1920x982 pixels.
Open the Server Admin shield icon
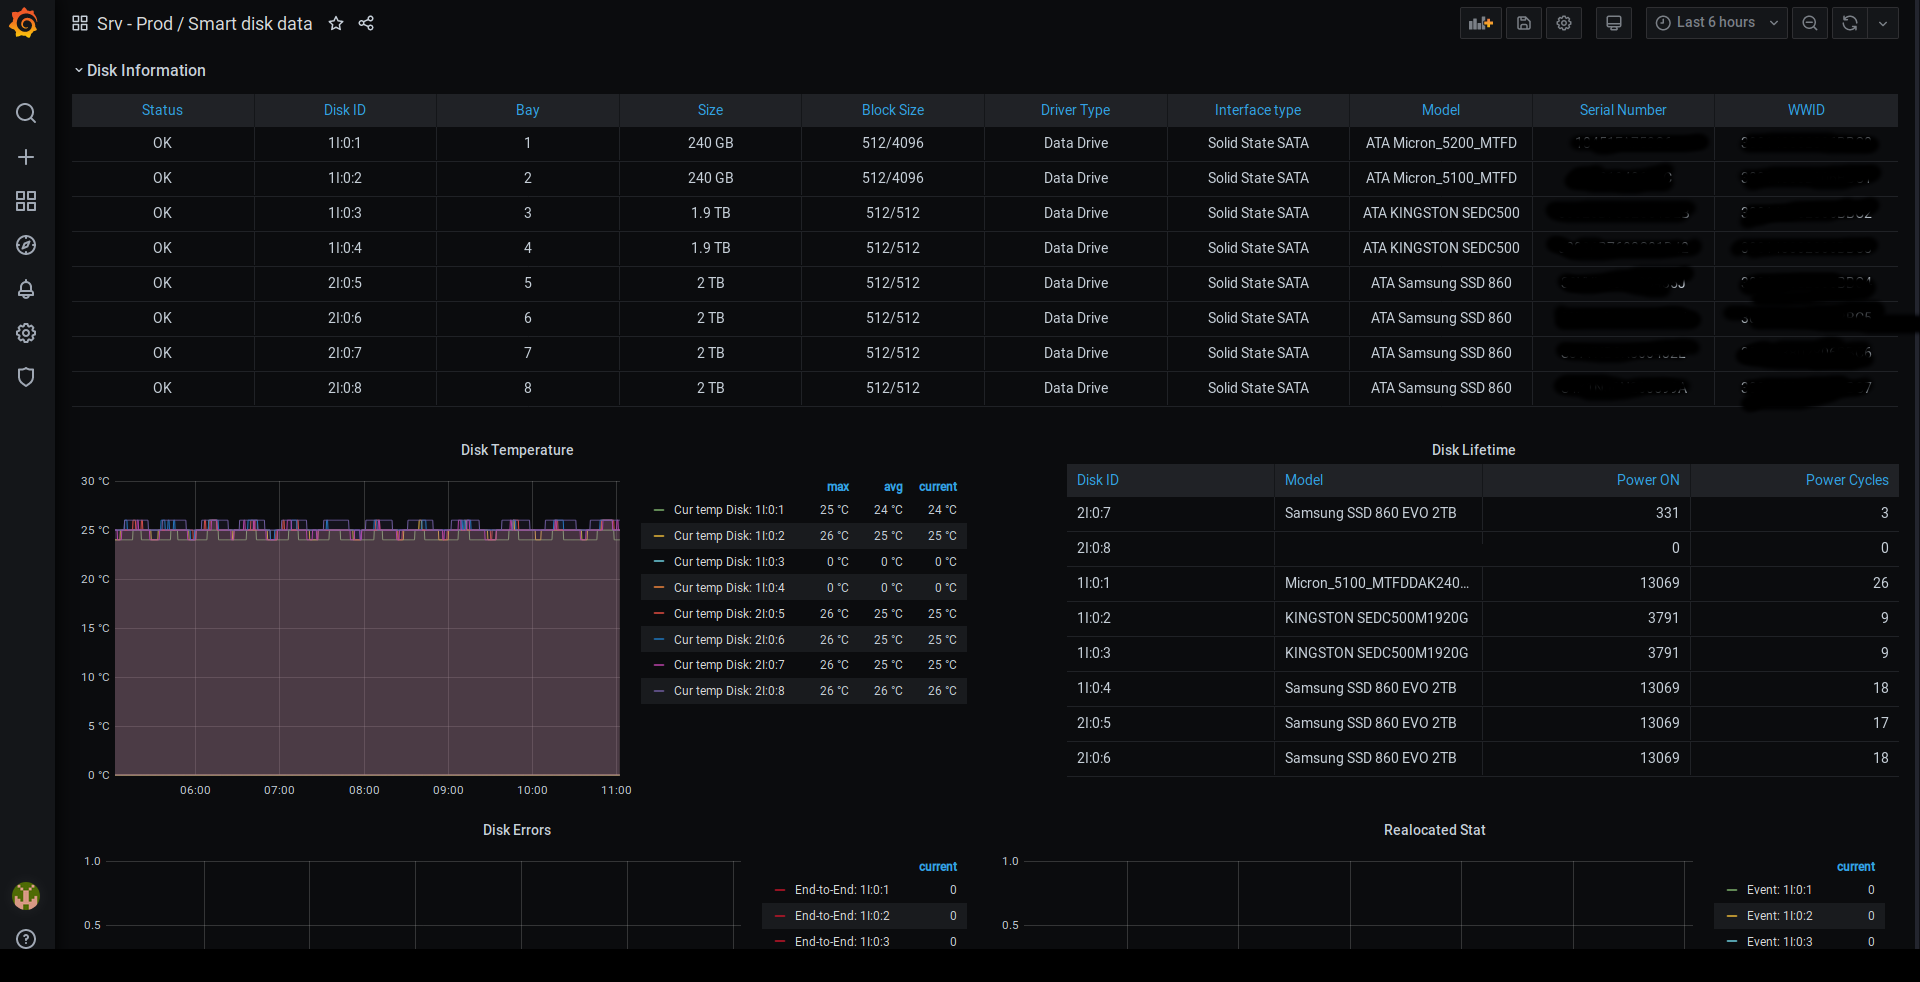pyautogui.click(x=26, y=377)
